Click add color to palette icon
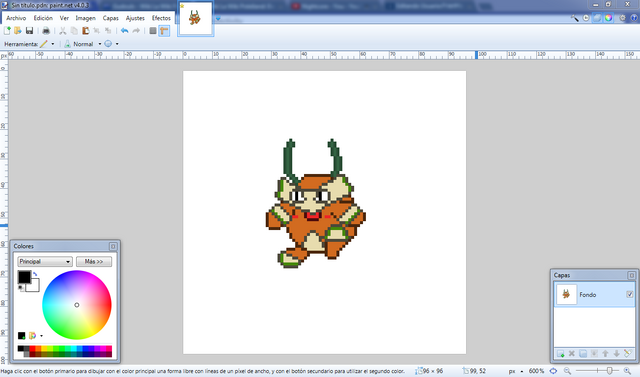This screenshot has height=377, width=640. 22,335
